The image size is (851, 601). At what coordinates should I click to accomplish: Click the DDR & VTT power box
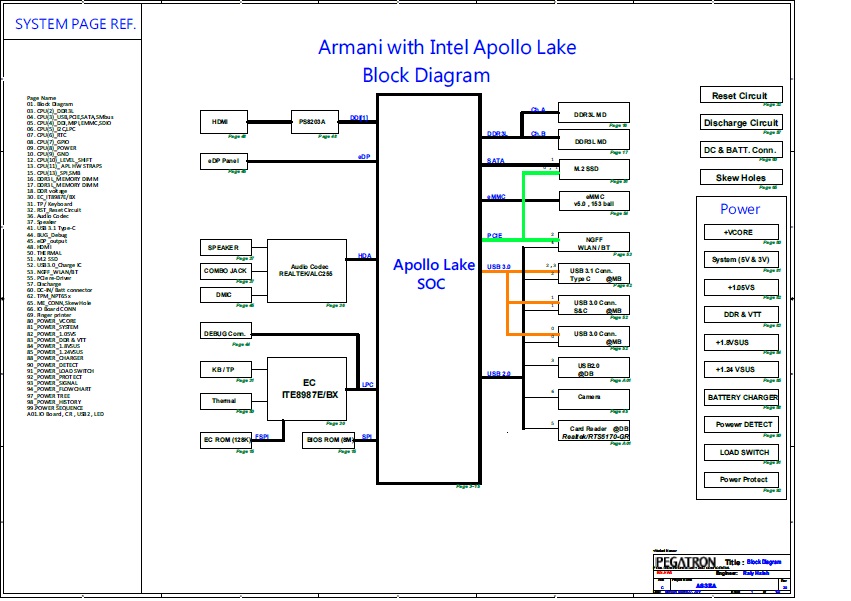click(x=741, y=314)
